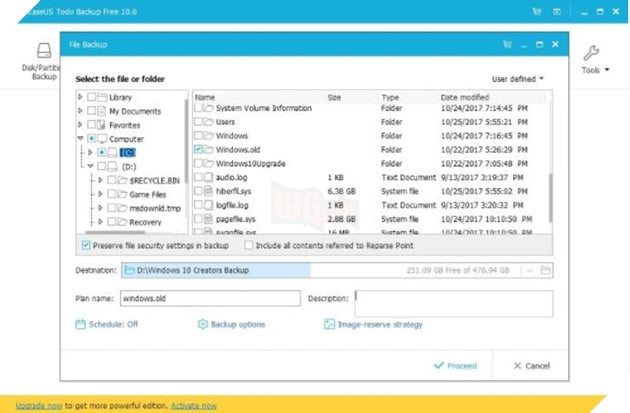The image size is (630, 413).
Task: Click the shopping cart icon in main title bar
Action: click(538, 12)
